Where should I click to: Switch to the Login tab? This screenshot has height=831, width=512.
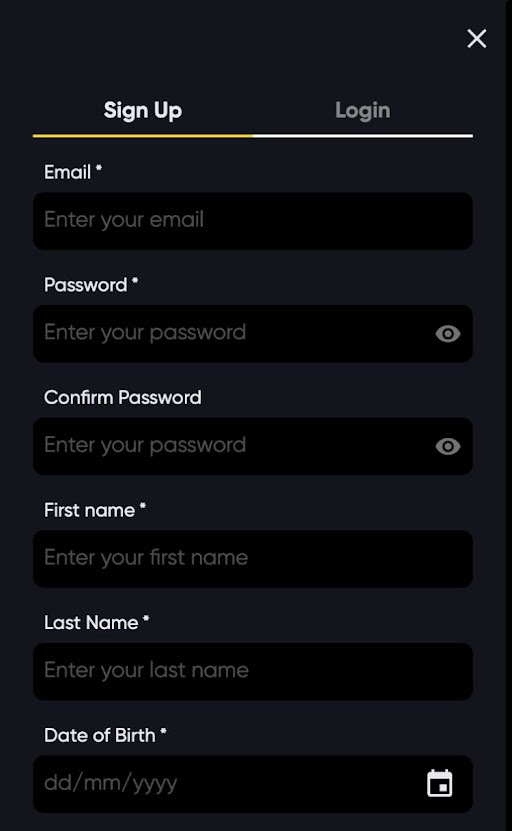(363, 110)
